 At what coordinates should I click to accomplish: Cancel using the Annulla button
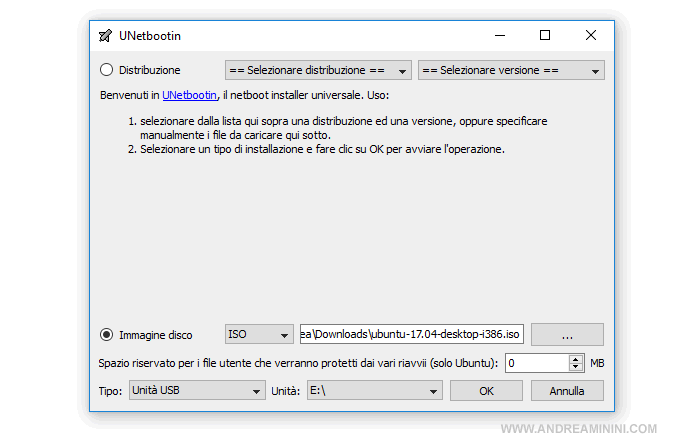click(x=567, y=390)
